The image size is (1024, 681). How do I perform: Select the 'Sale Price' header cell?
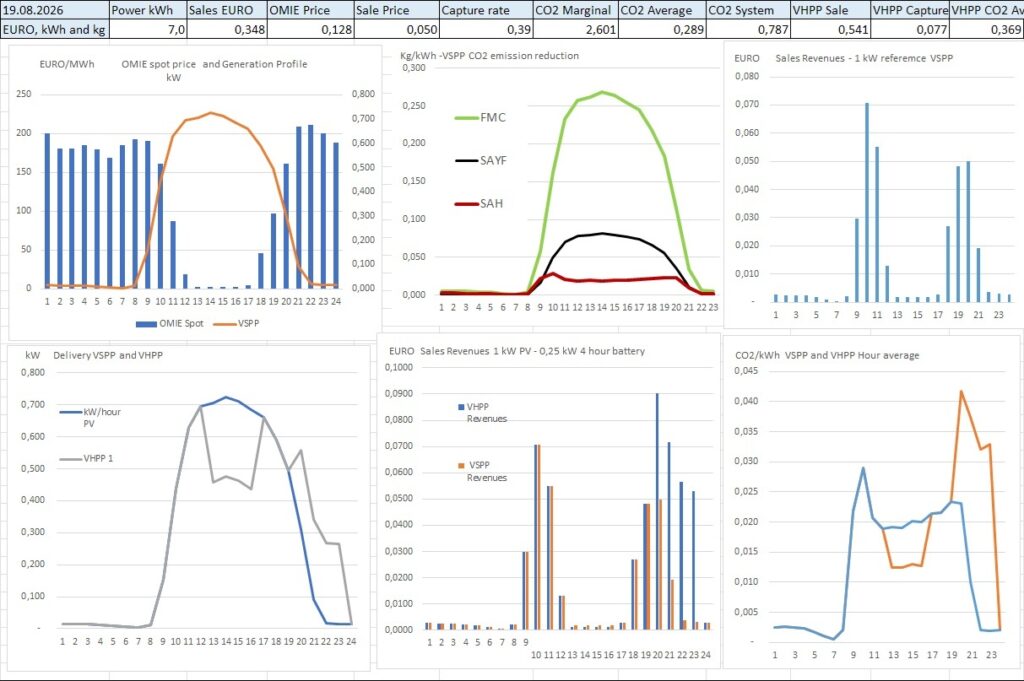pyautogui.click(x=397, y=10)
